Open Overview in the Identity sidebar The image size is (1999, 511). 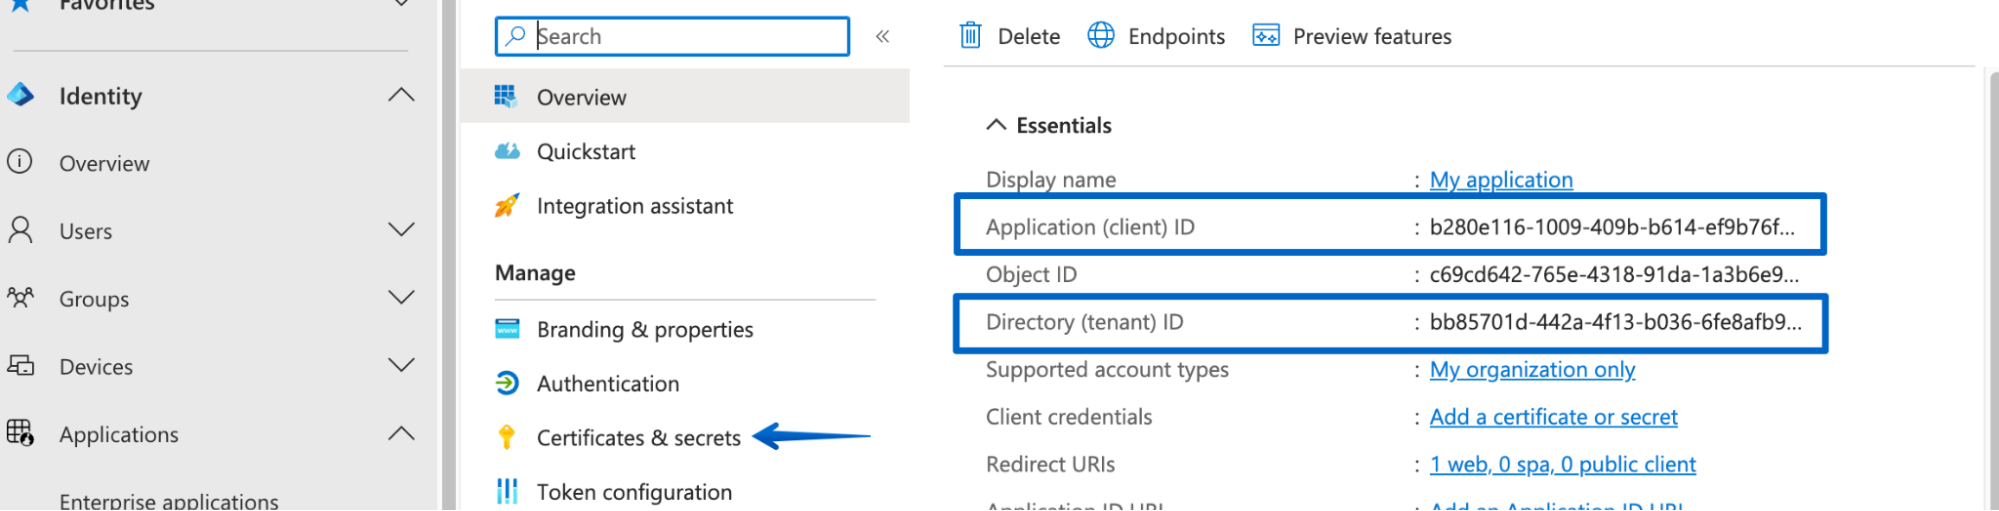[104, 163]
